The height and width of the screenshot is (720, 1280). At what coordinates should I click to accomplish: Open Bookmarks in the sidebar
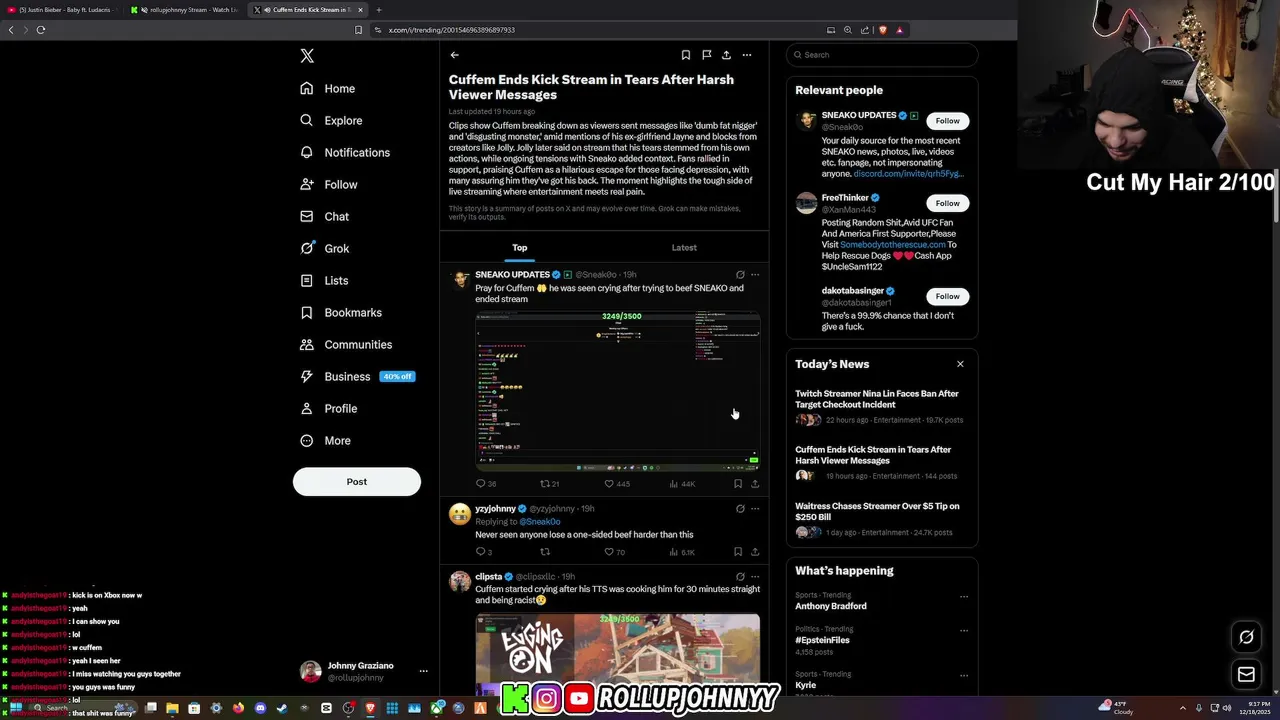pos(341,312)
